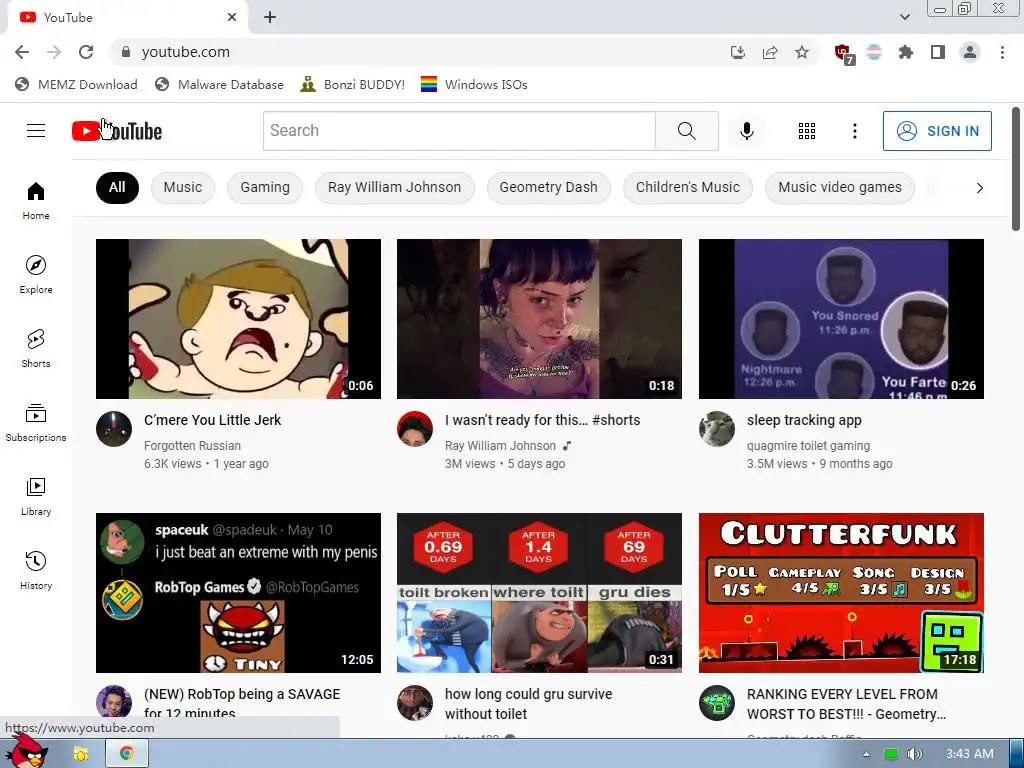
Task: Select the Children's Music chip
Action: coord(688,188)
